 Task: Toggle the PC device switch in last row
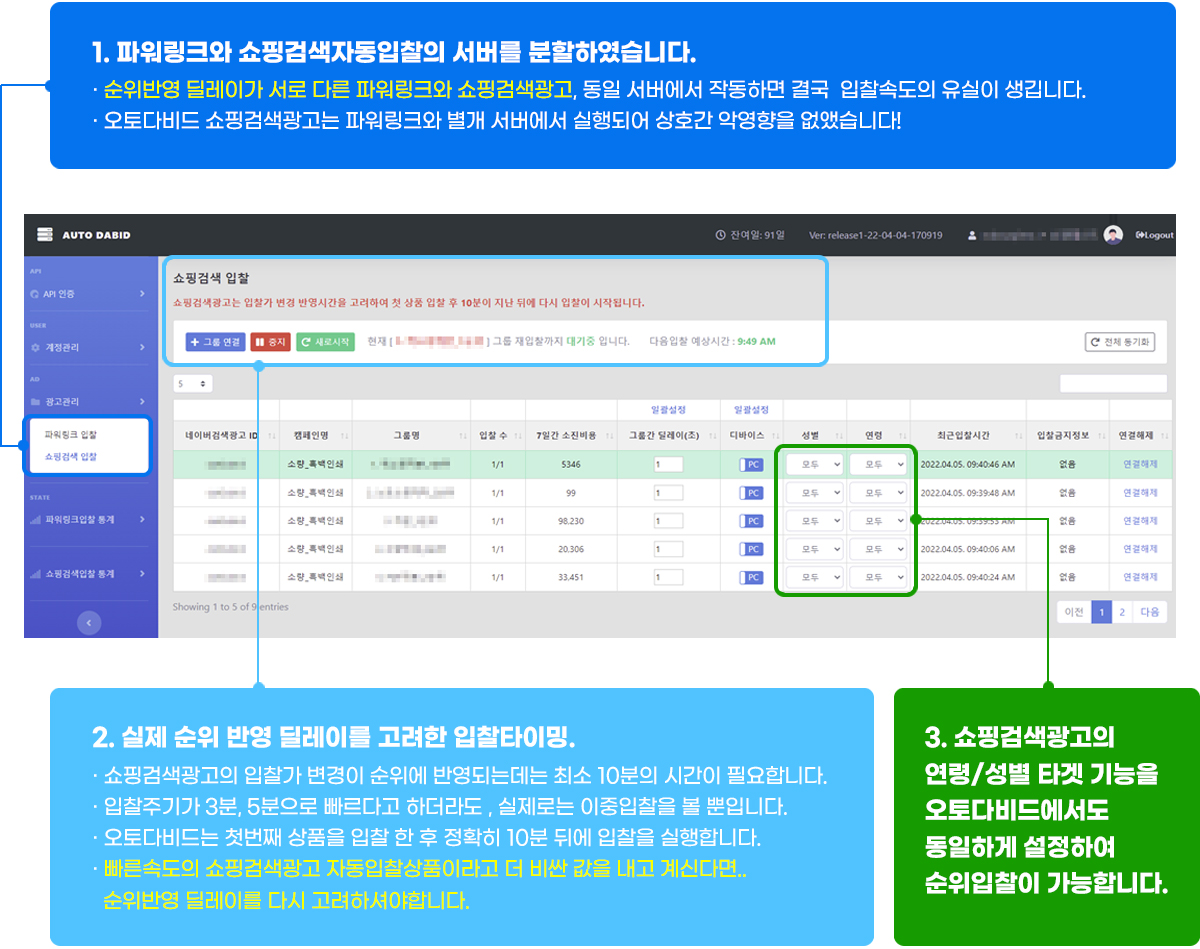tap(751, 577)
